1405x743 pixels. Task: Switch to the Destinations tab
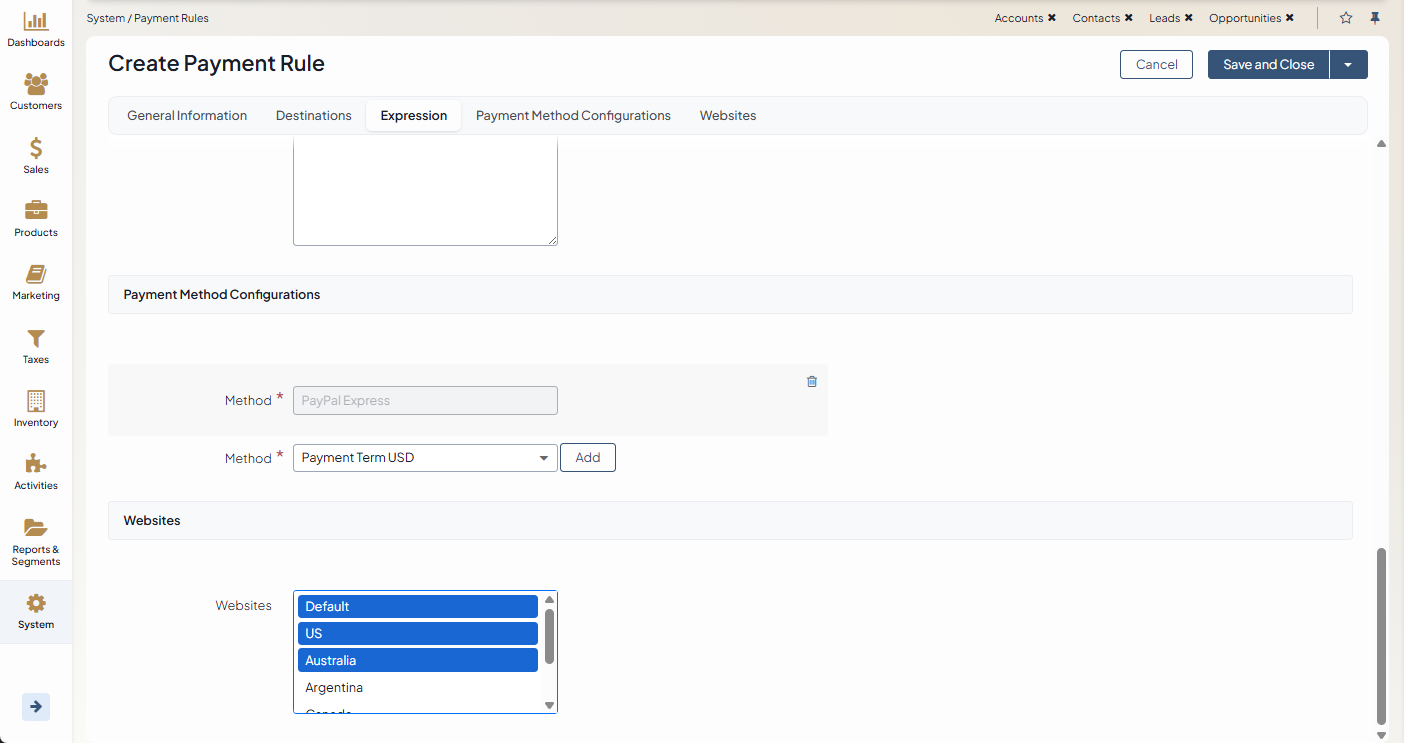click(x=314, y=116)
